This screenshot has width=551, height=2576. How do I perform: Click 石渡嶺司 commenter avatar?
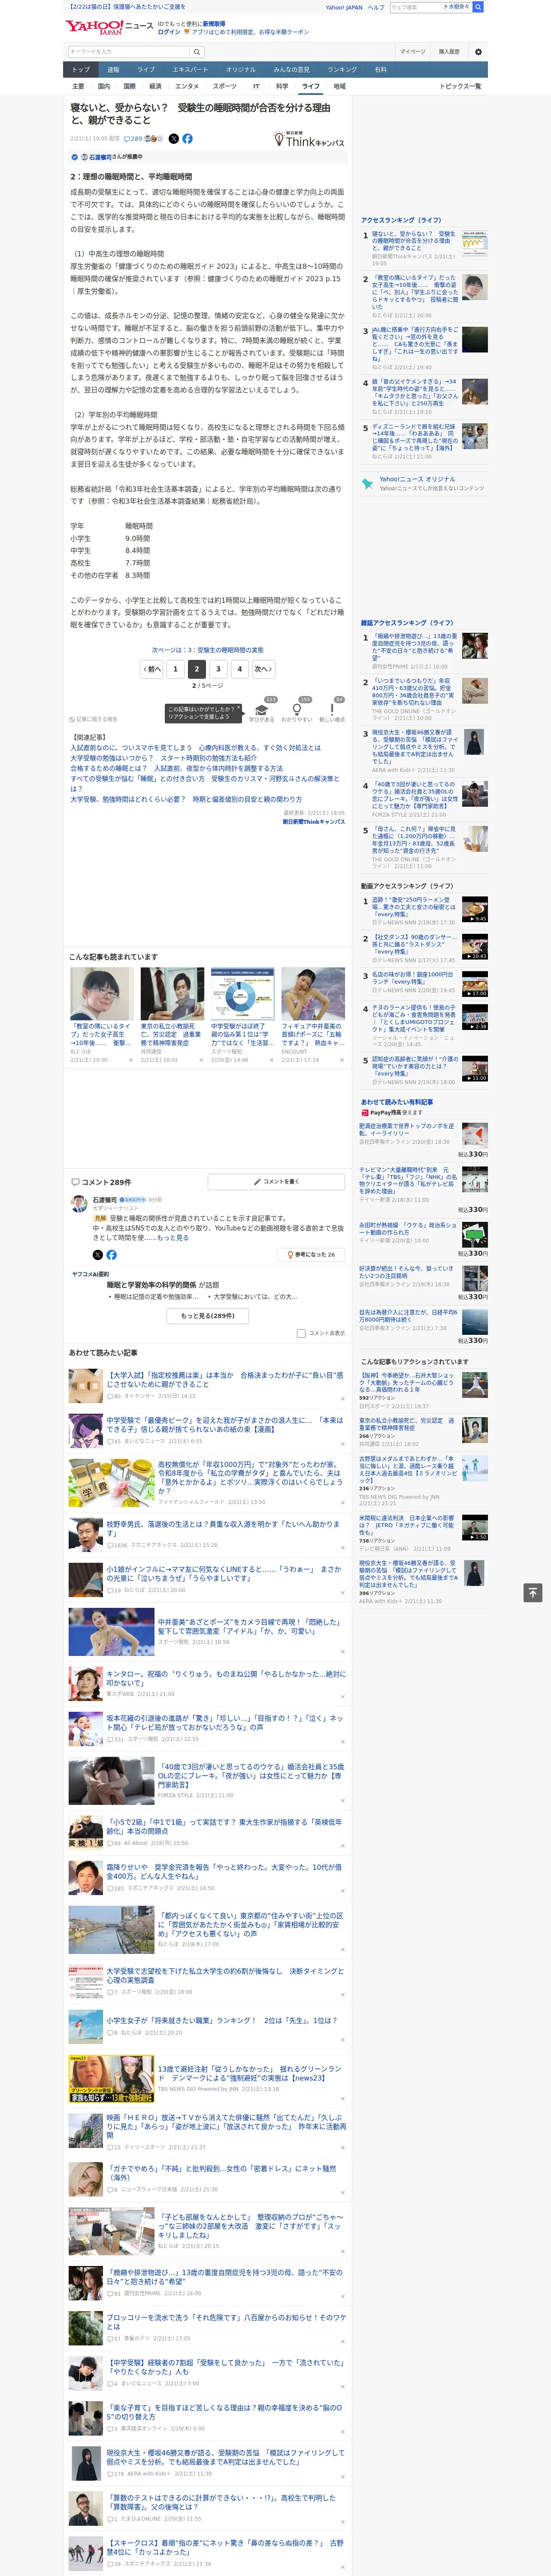[x=78, y=1204]
